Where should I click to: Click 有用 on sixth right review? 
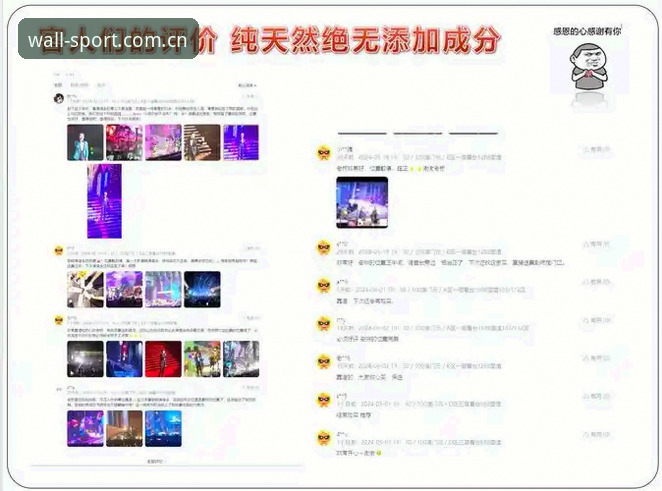click(x=597, y=396)
